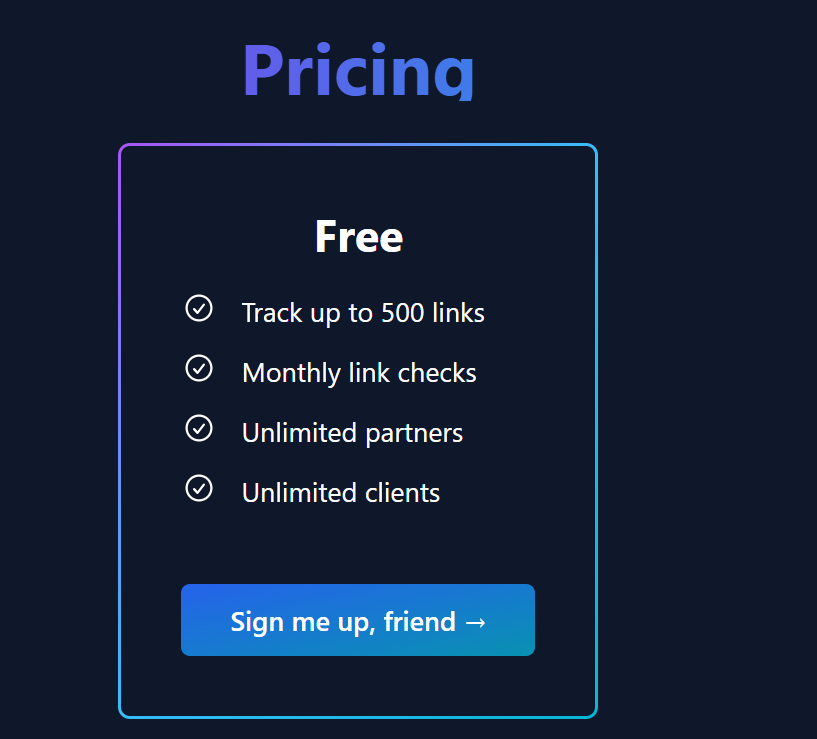Click the word friend on the sign-up button
The width and height of the screenshot is (817, 739).
pyautogui.click(x=419, y=622)
